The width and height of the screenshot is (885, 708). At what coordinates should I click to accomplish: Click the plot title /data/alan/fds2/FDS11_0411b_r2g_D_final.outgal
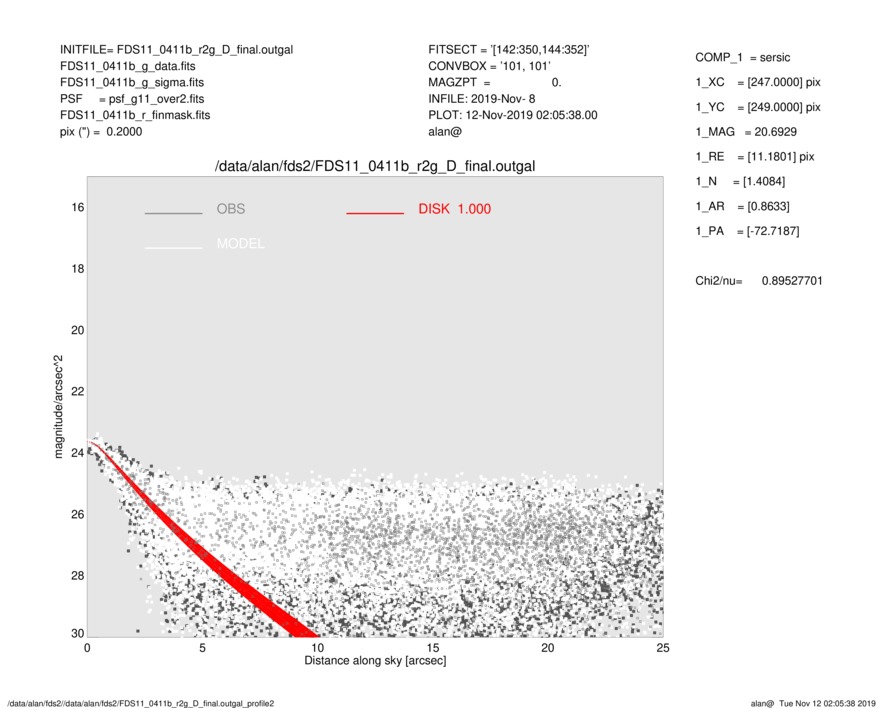(x=375, y=167)
